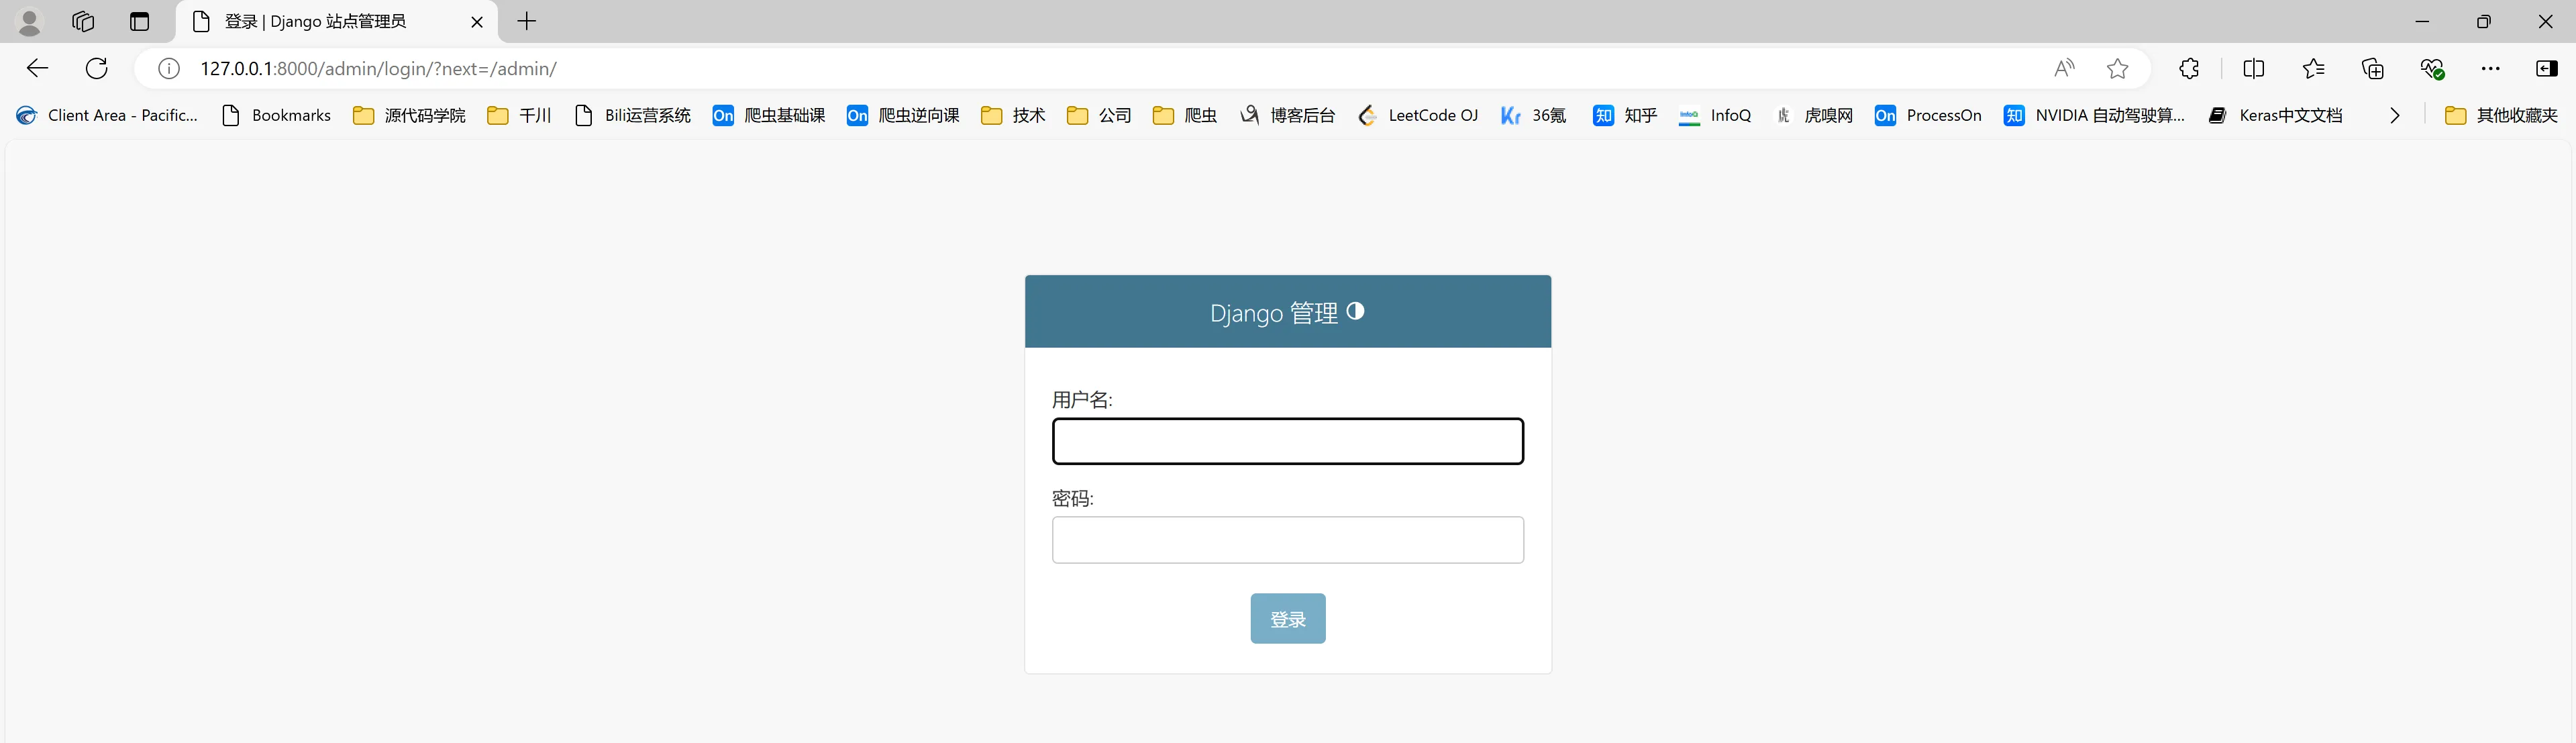The image size is (2576, 743).
Task: Restore down the browser window
Action: click(x=2484, y=21)
